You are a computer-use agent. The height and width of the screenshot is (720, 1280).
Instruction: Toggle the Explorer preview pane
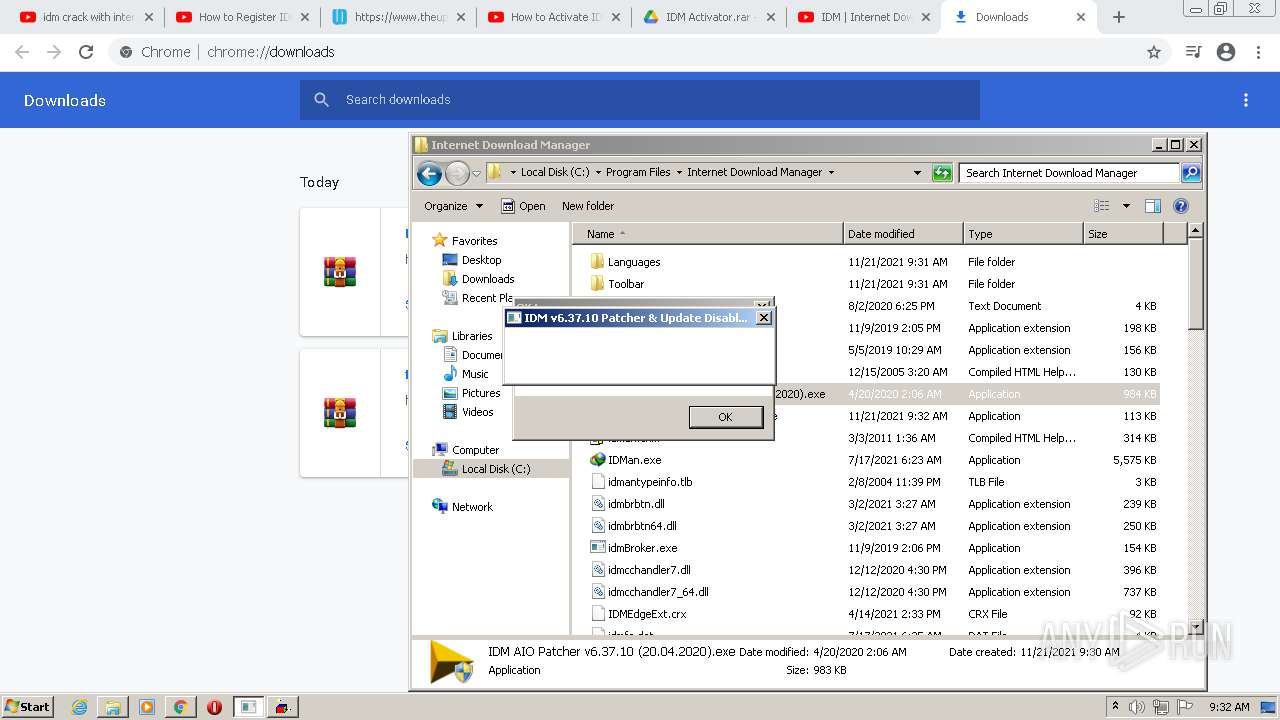[1153, 206]
